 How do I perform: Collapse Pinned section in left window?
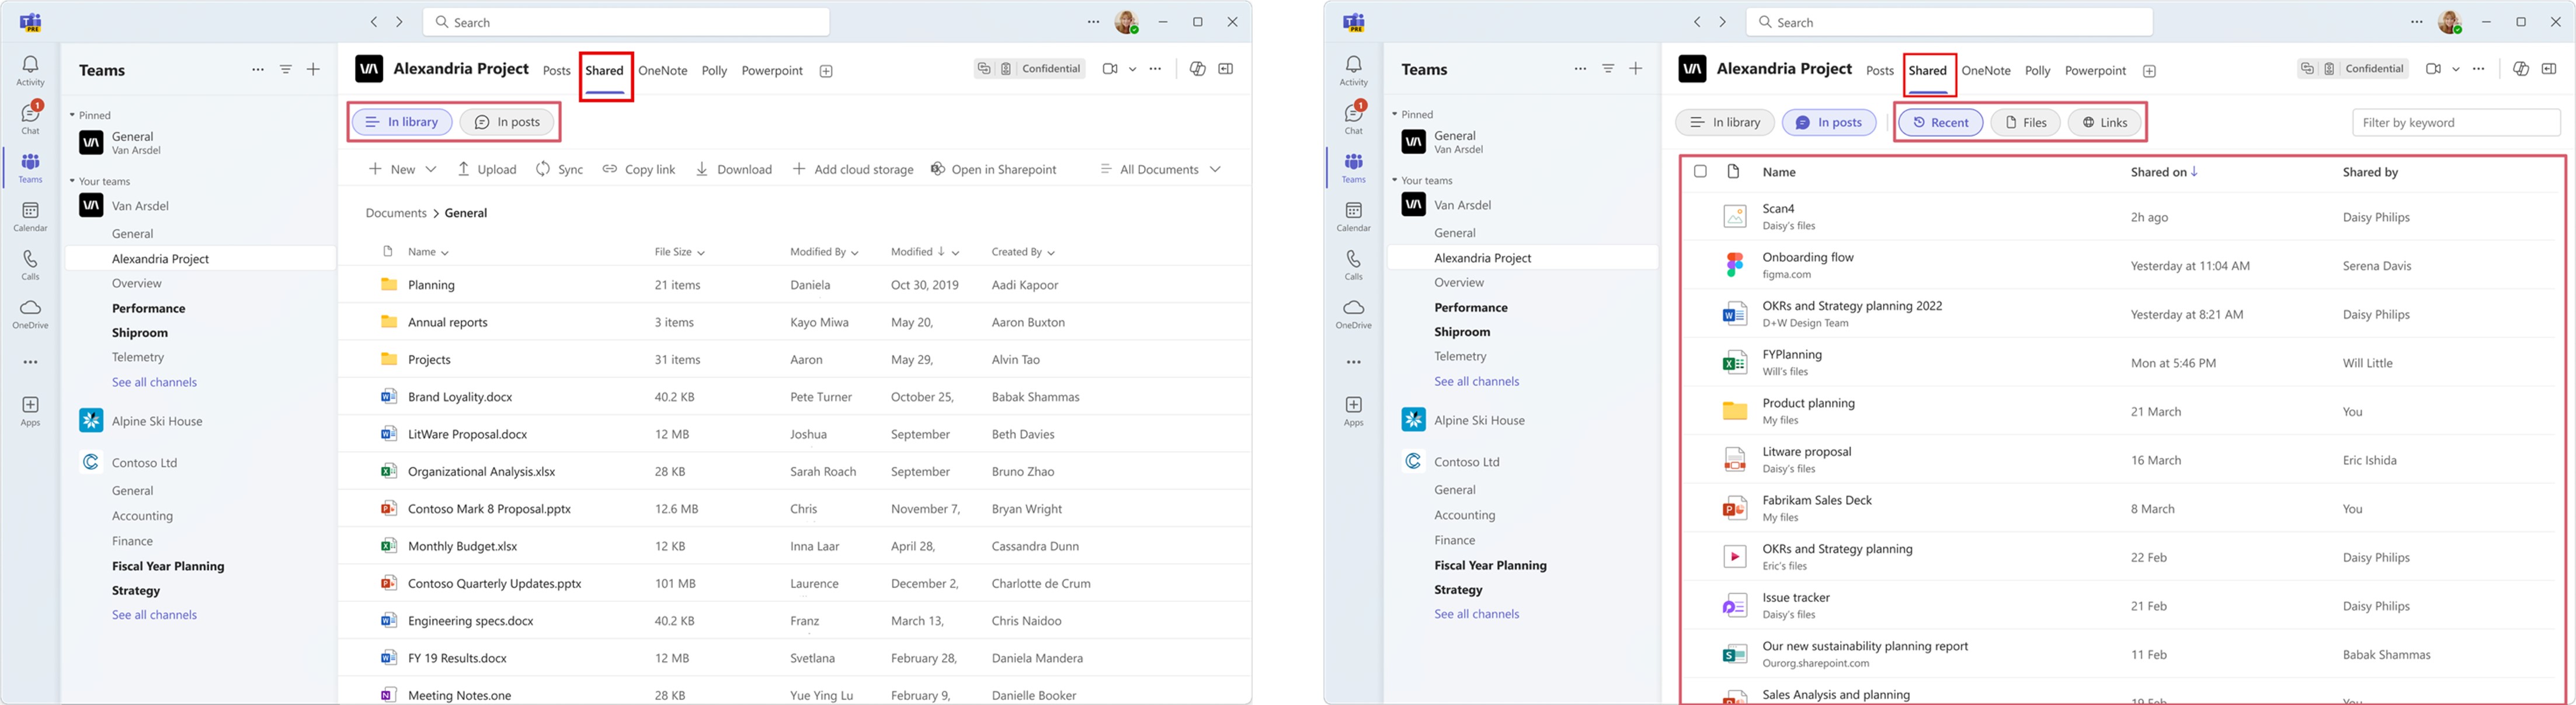tap(73, 115)
